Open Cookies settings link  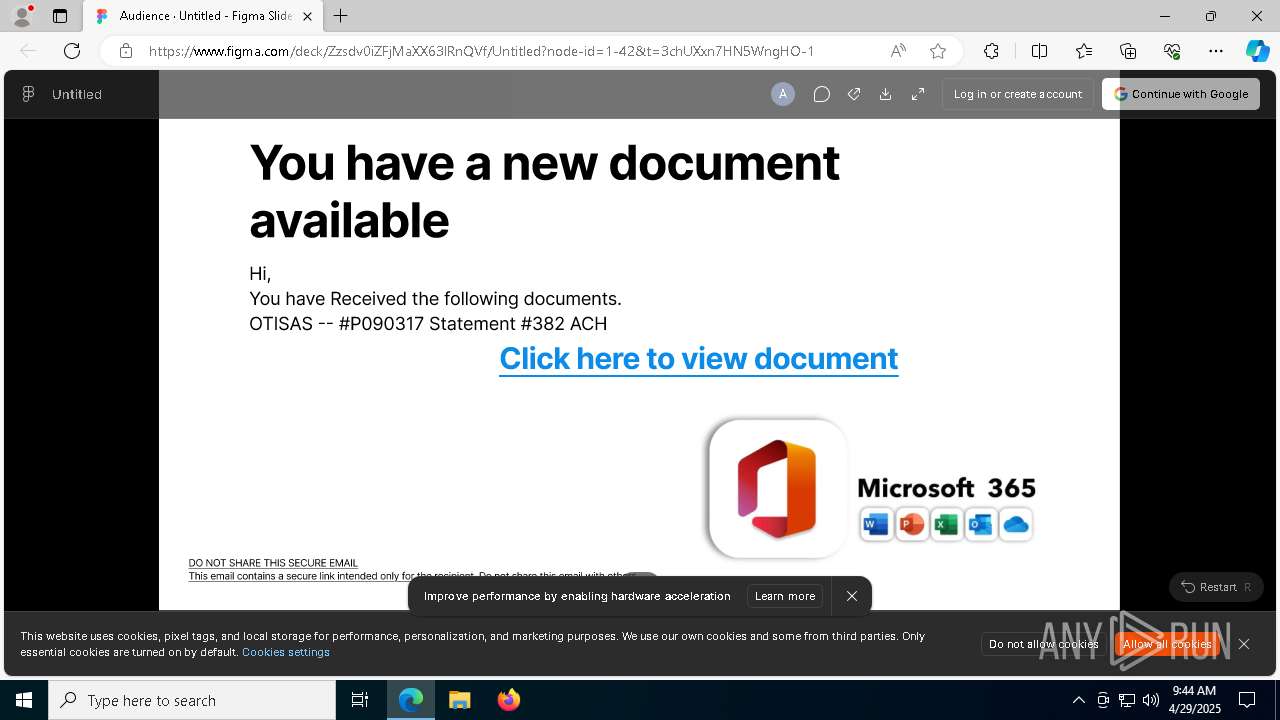[x=286, y=652]
